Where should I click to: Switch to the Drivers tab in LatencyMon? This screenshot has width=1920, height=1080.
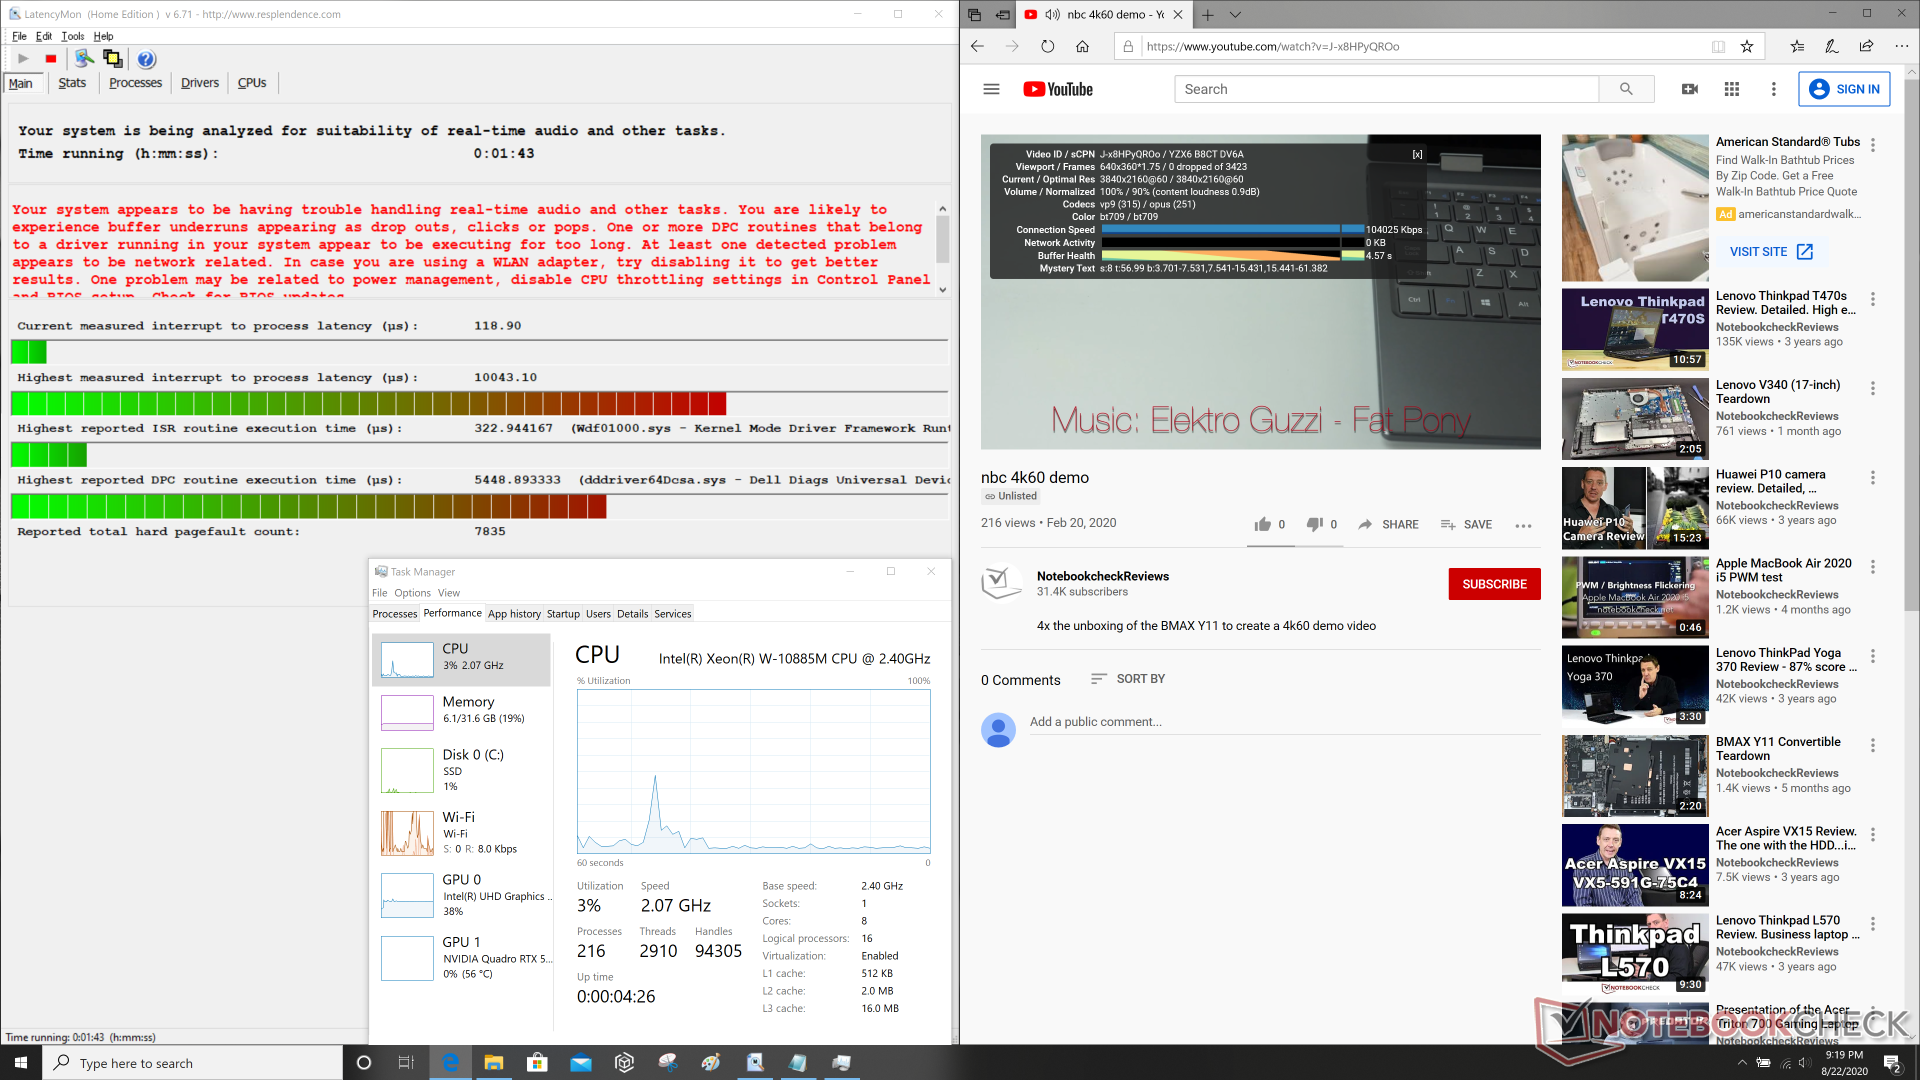click(199, 83)
